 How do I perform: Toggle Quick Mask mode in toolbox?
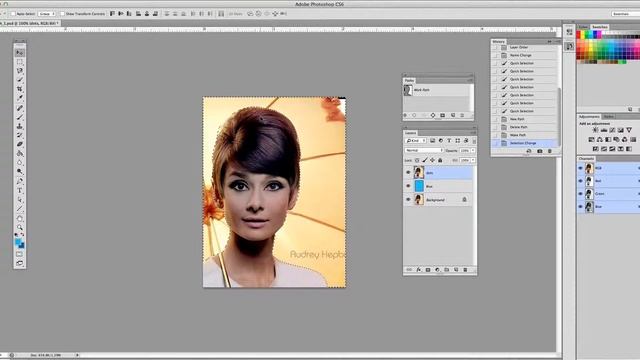click(x=20, y=254)
